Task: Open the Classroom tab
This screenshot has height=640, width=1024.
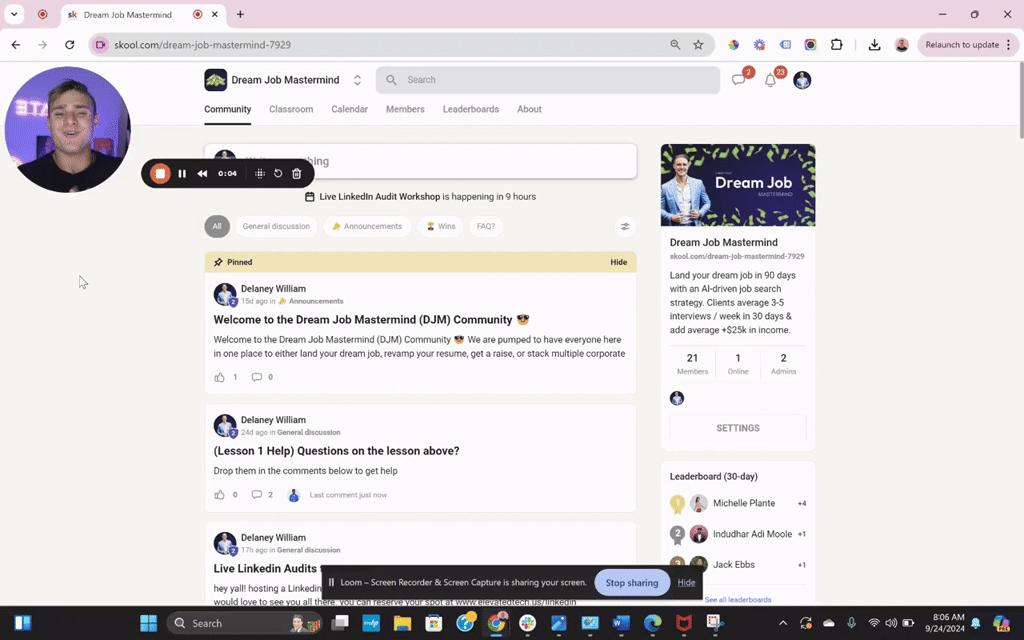Action: 291,109
